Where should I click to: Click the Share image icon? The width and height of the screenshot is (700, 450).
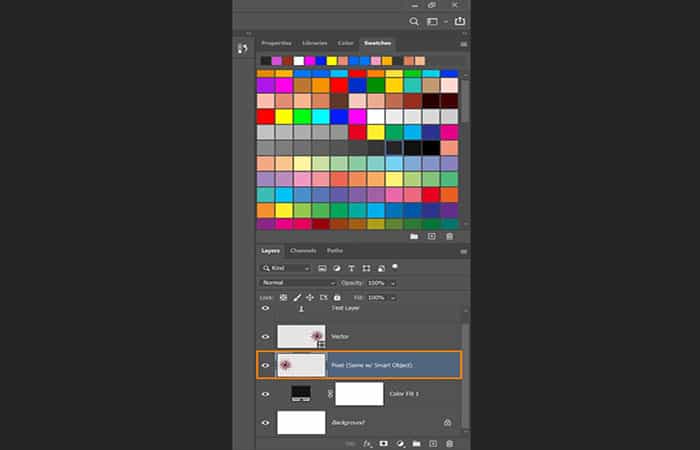459,21
